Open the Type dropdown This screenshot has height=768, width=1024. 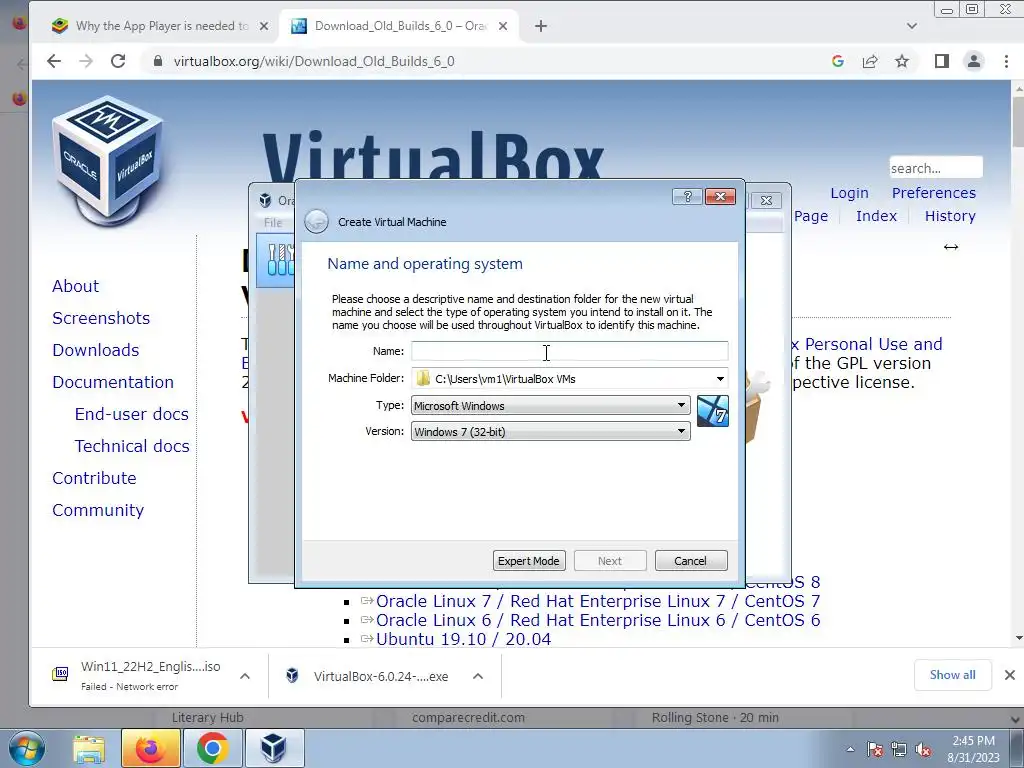pos(551,406)
